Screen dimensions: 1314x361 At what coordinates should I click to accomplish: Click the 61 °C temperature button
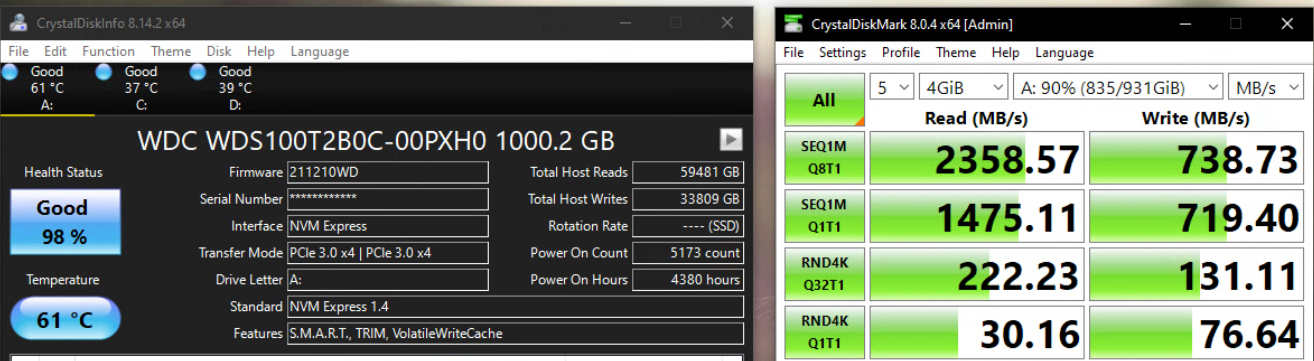click(x=64, y=320)
